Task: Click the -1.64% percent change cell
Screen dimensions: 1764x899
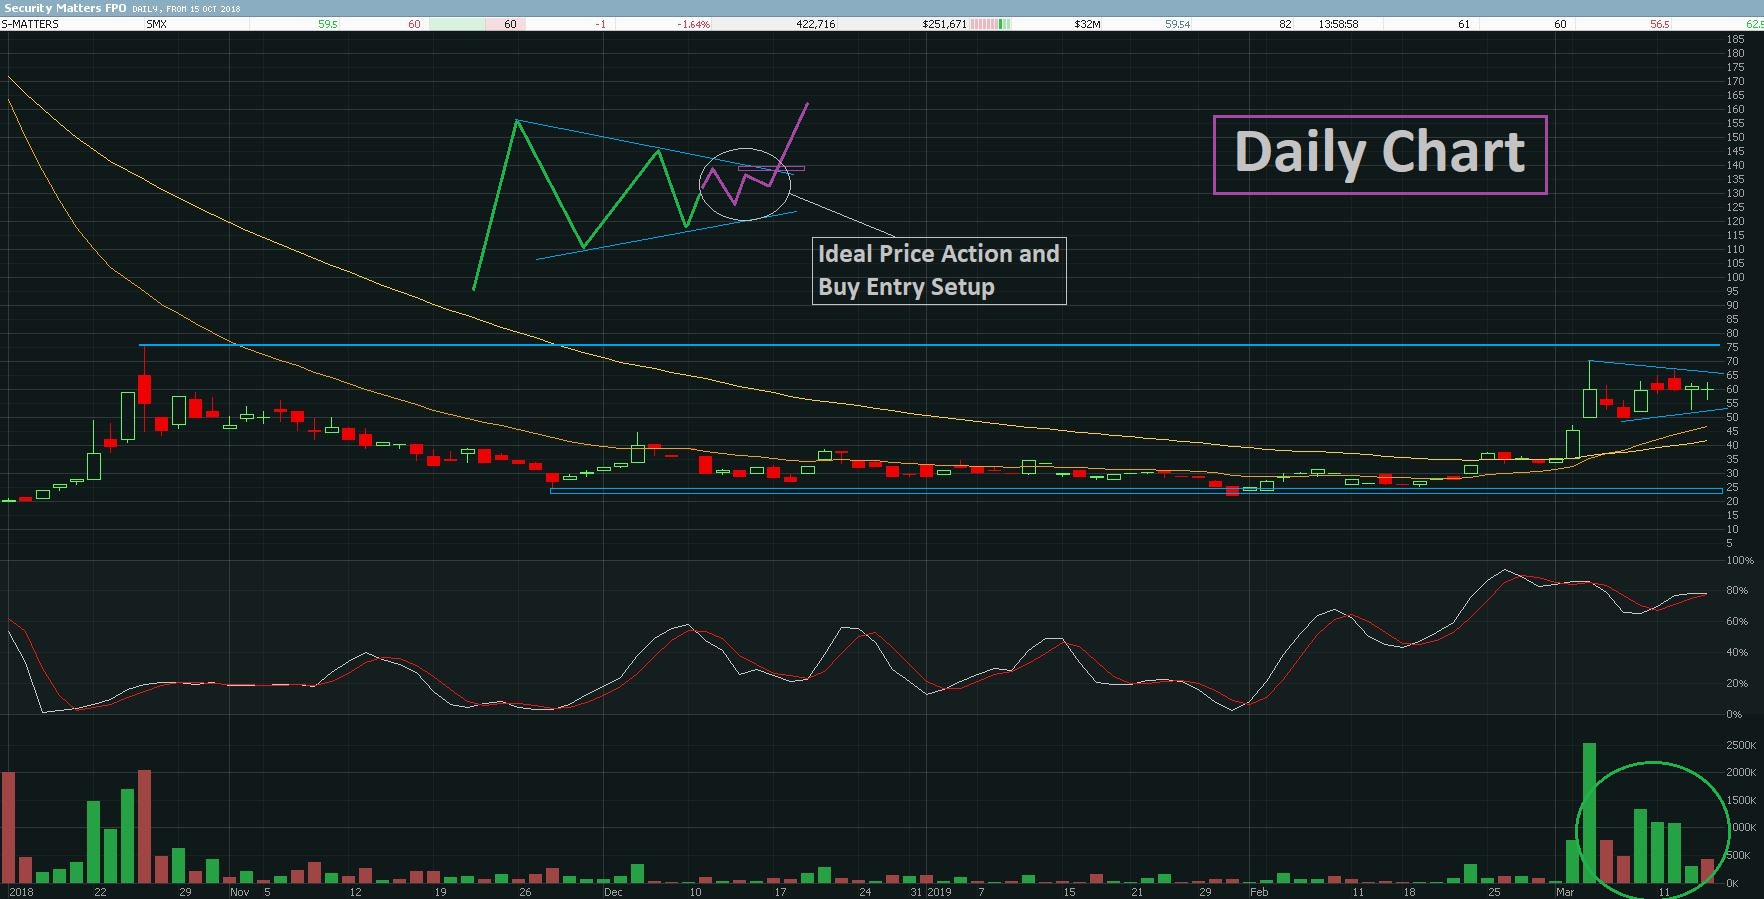Action: [x=693, y=24]
